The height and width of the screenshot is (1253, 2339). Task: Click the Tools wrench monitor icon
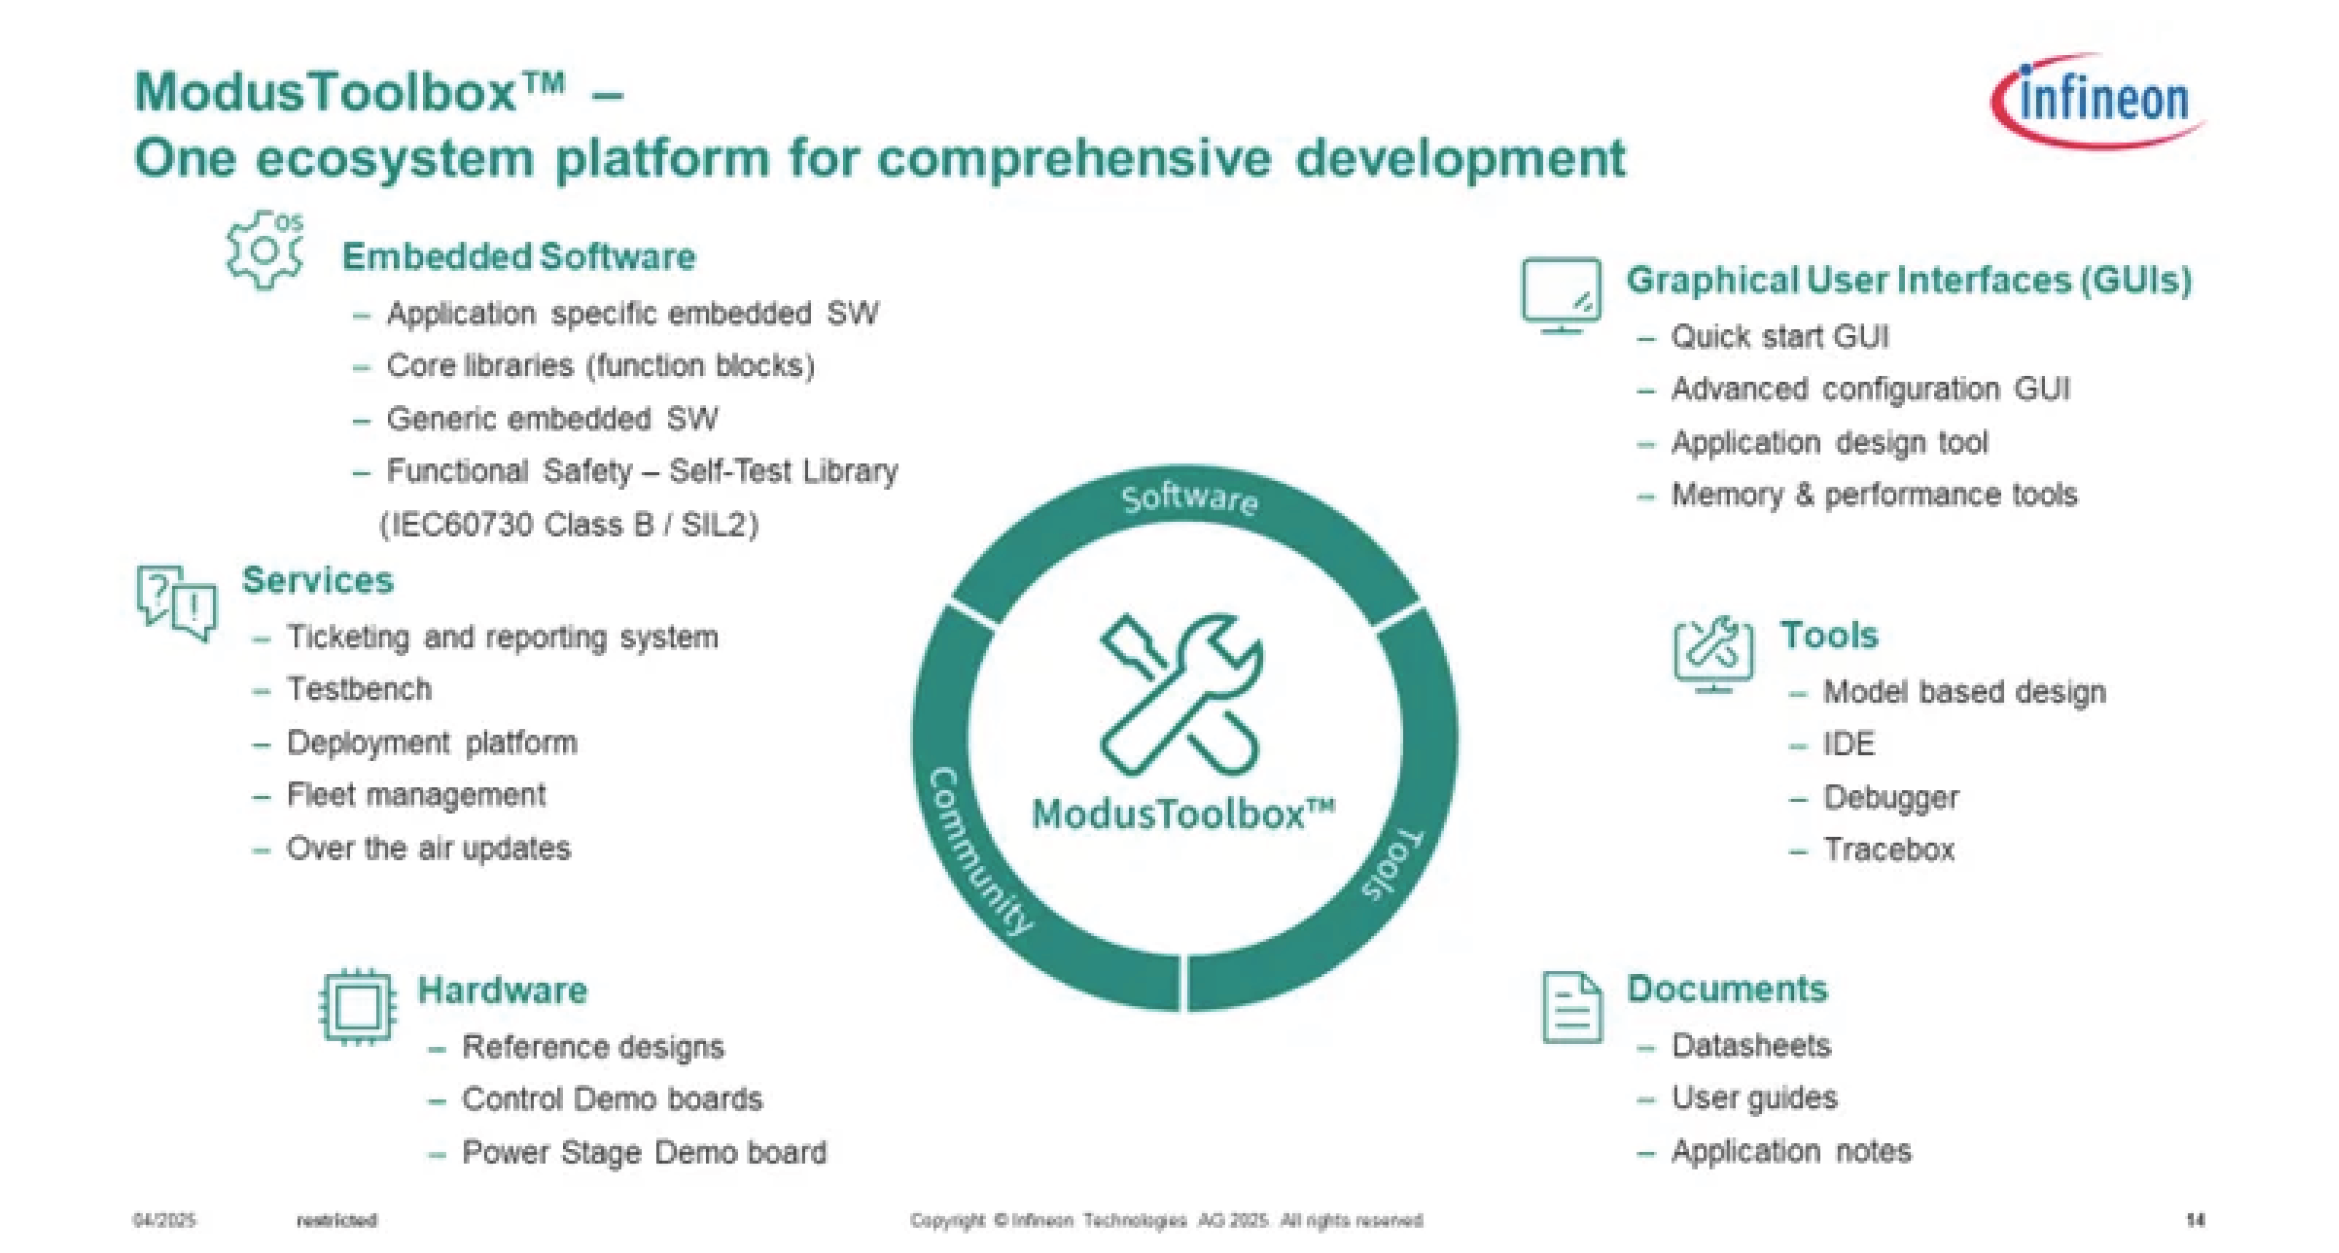[x=1712, y=652]
